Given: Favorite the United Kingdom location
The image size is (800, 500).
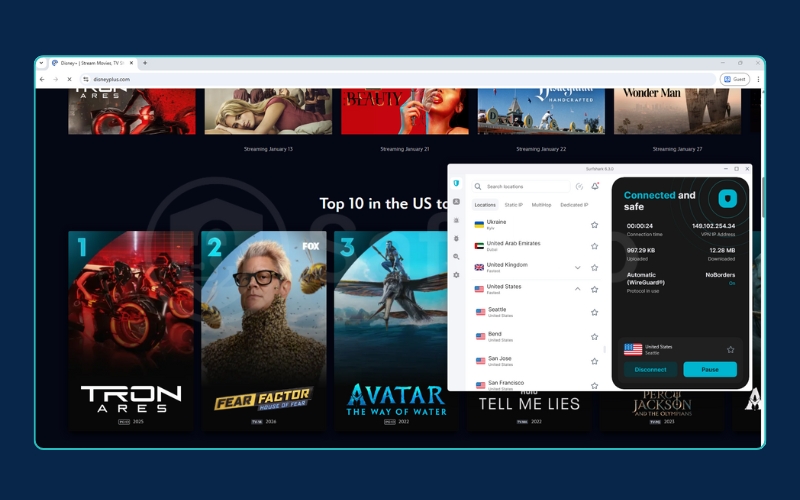Looking at the screenshot, I should [594, 268].
